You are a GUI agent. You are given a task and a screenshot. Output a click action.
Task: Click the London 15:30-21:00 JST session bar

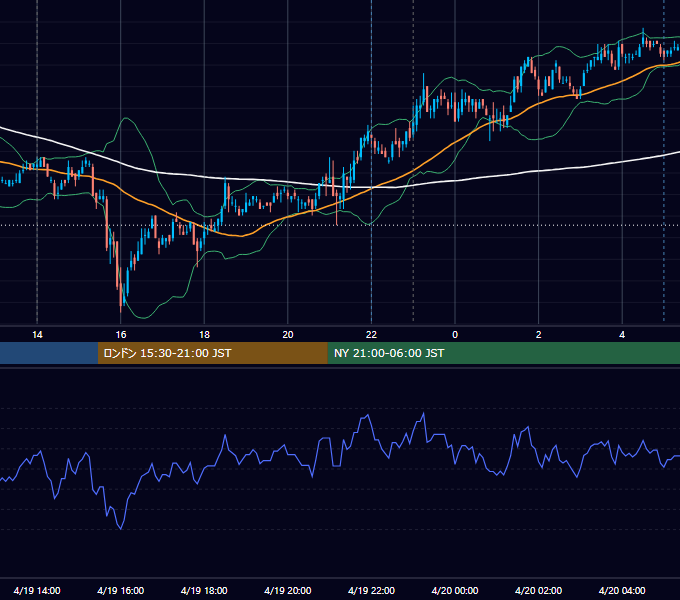[x=212, y=353]
